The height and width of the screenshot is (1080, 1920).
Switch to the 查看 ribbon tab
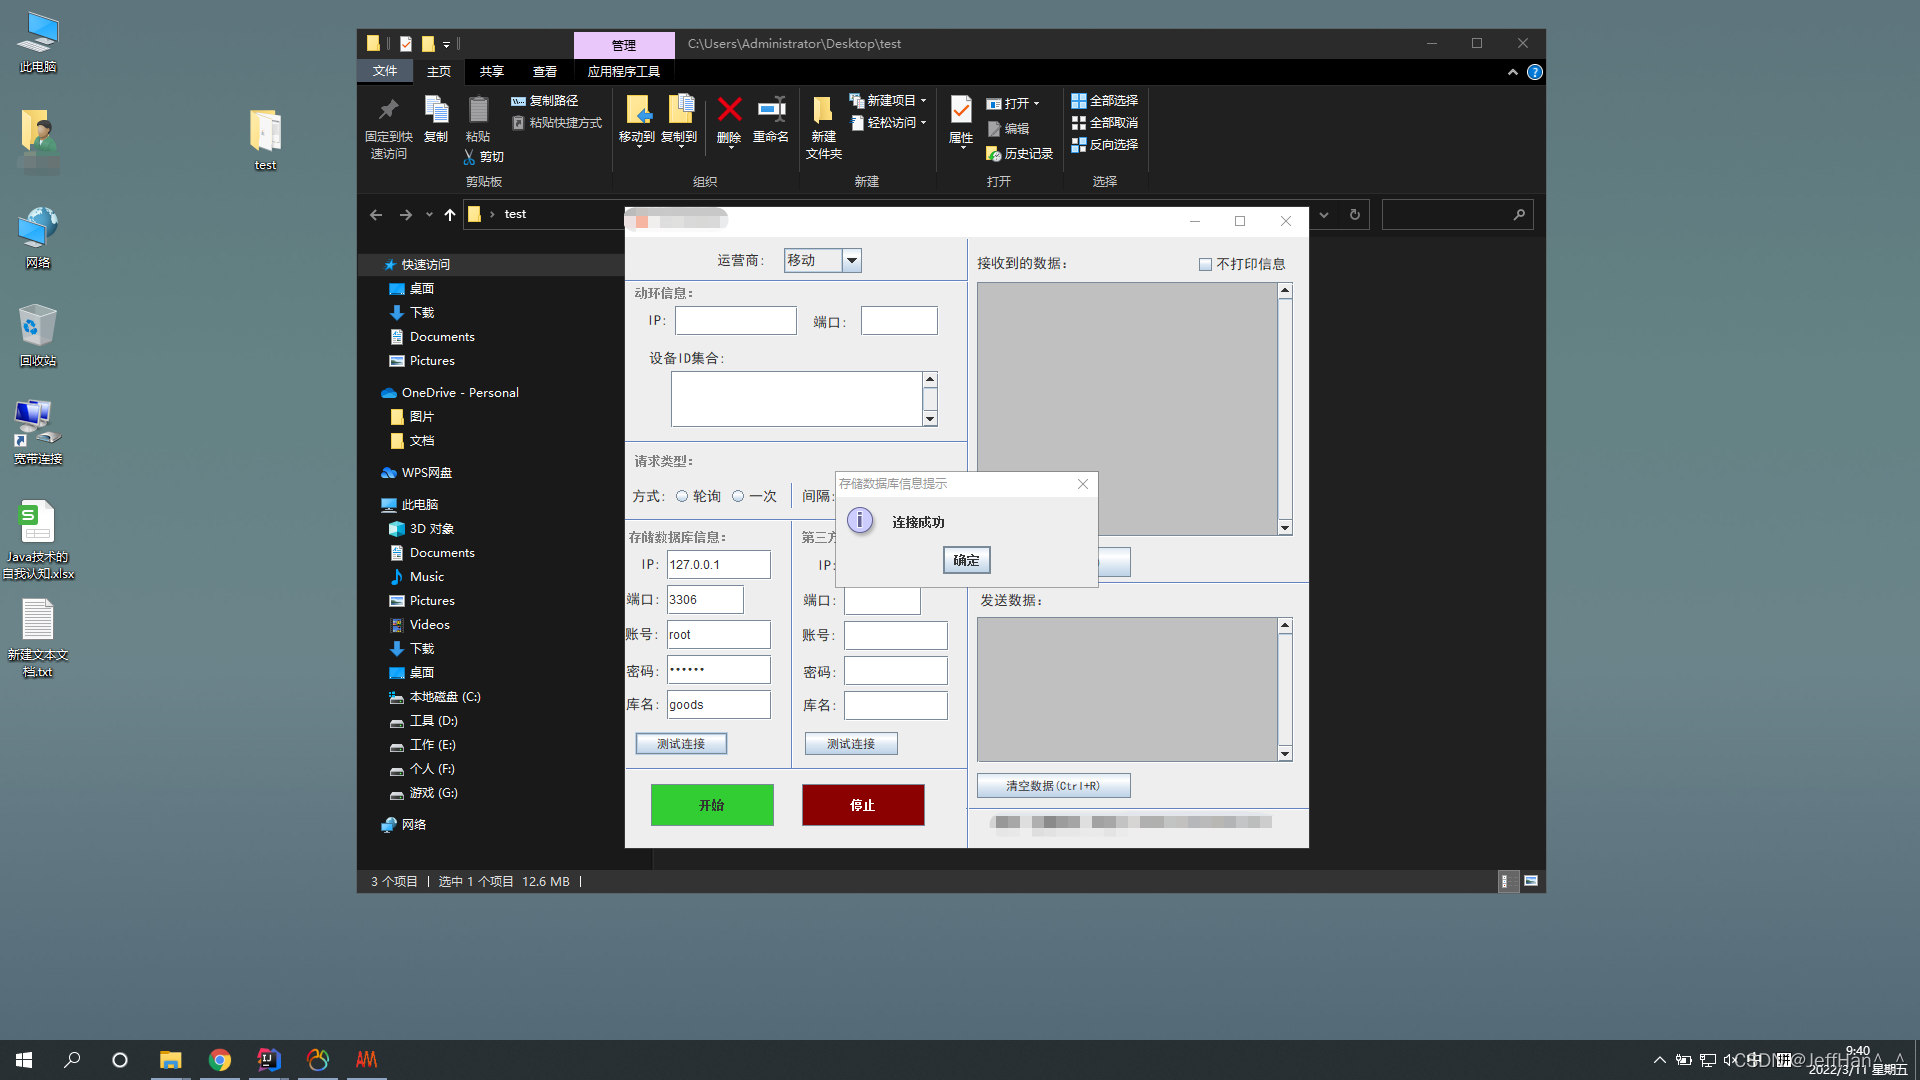click(x=545, y=72)
